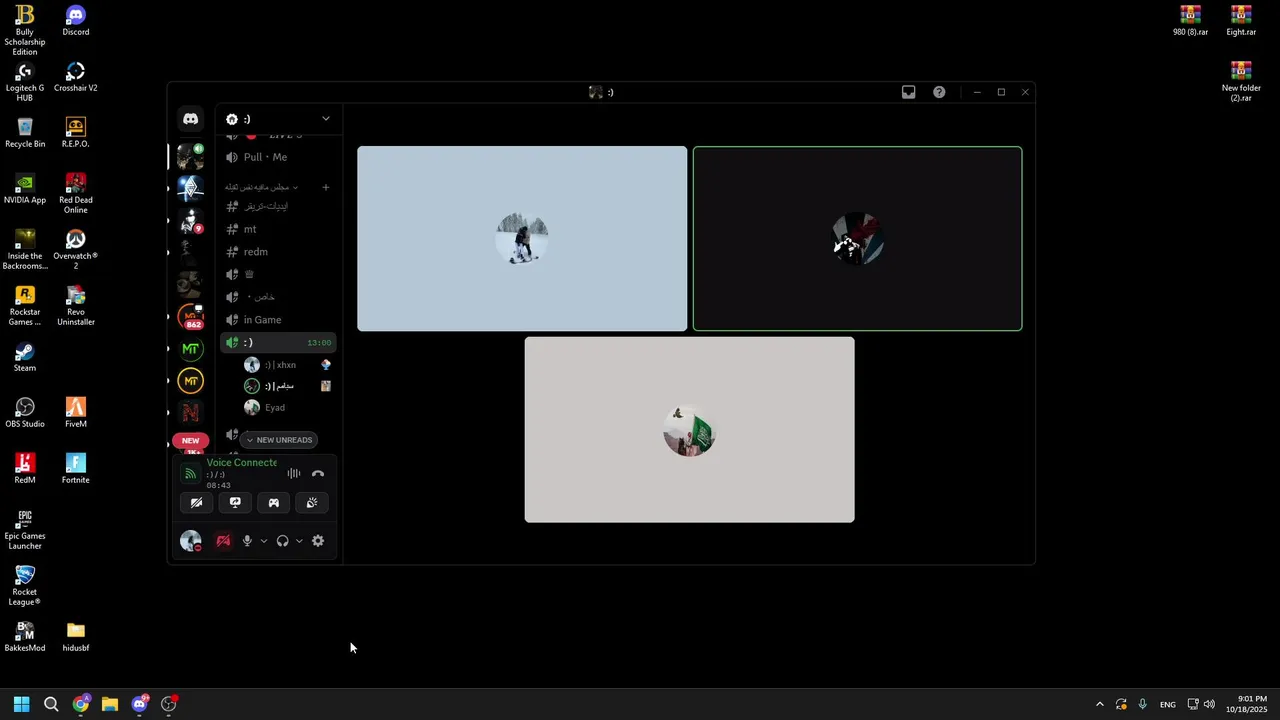Open the server icon with 9 badge

190,221
